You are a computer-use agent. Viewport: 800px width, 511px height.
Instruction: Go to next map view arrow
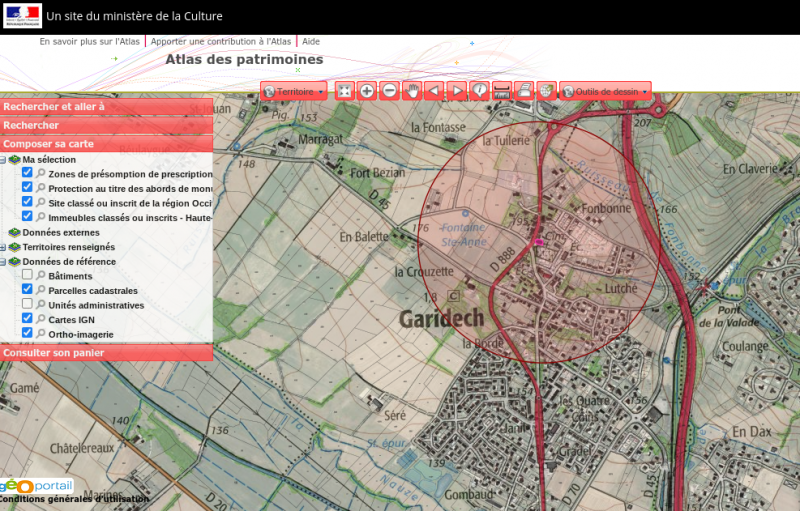(x=457, y=91)
